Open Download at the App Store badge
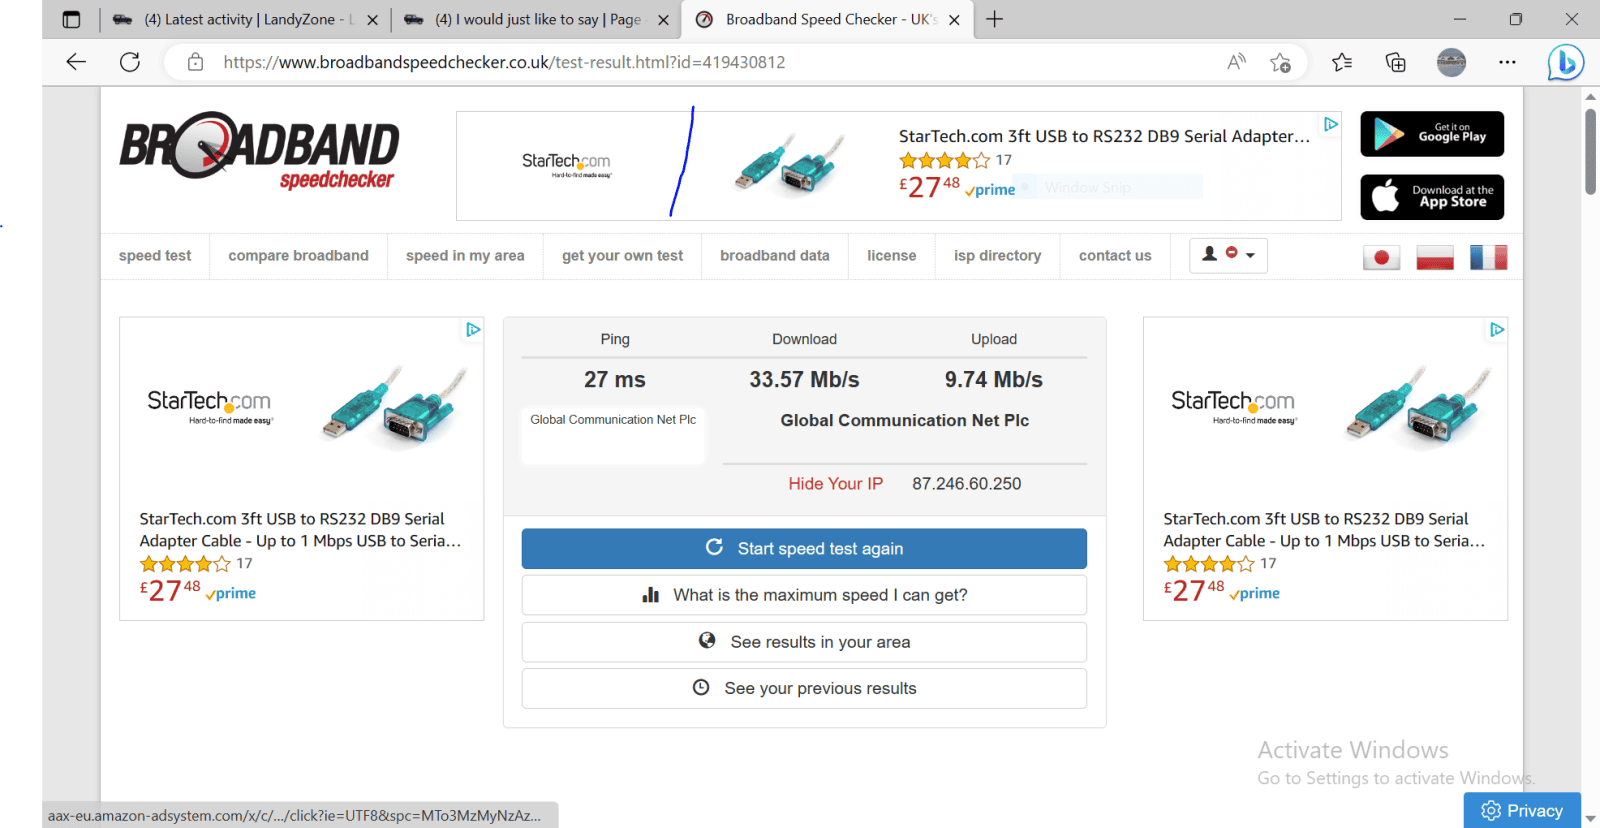This screenshot has width=1600, height=828. pos(1432,197)
